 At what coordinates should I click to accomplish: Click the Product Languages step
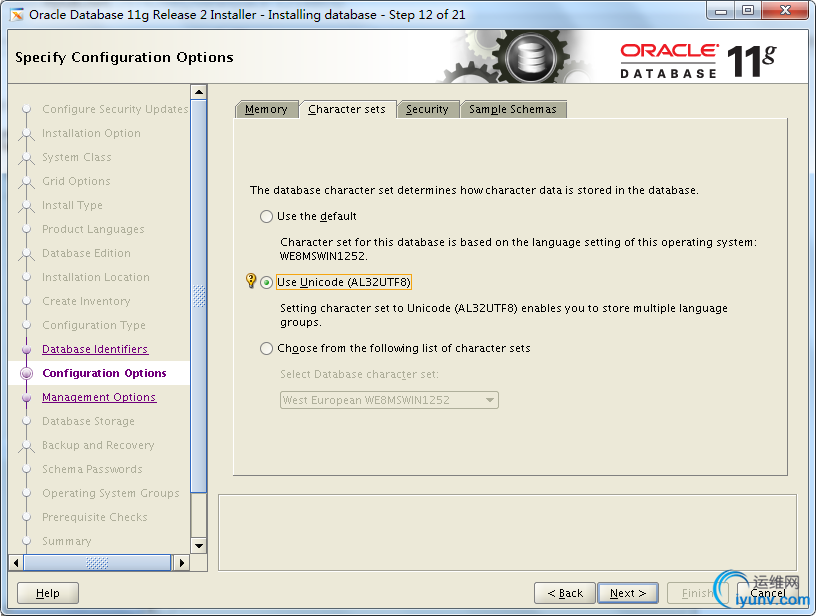93,229
